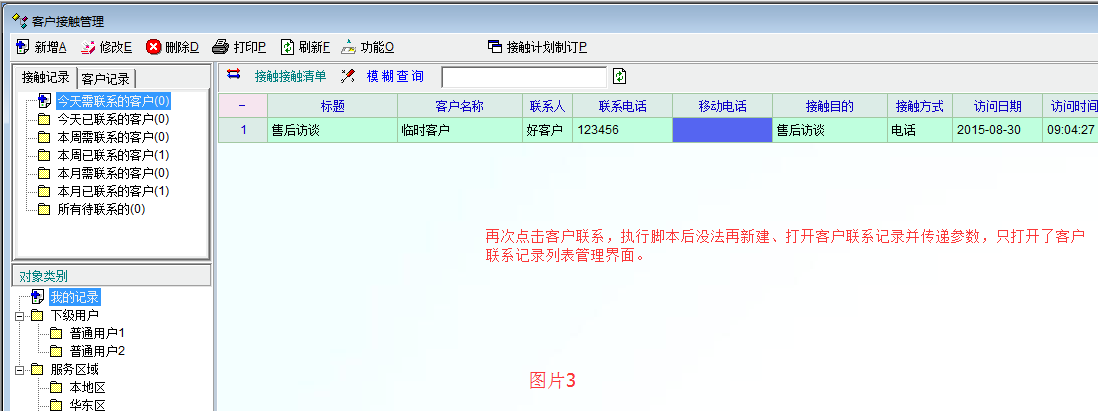Viewport: 1098px width, 411px height.
Task: Select 普通用户1 in the user tree
Action: (x=97, y=333)
